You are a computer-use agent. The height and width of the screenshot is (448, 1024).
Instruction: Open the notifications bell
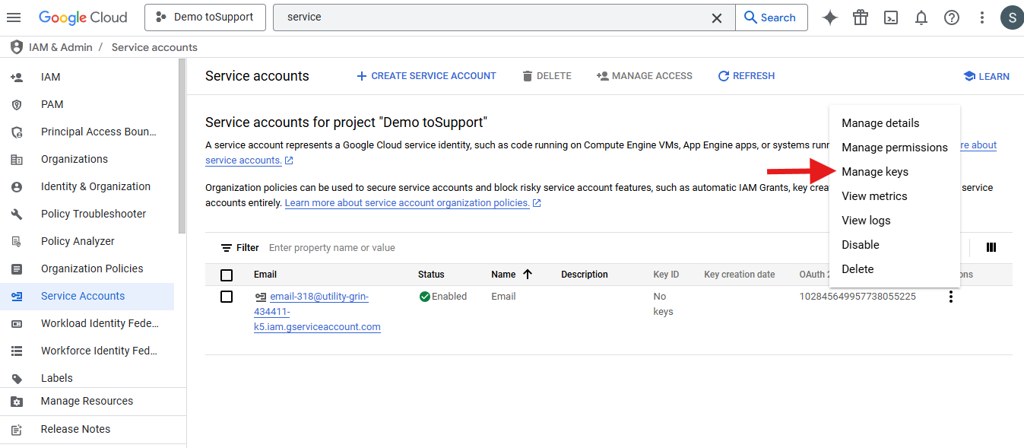921,17
